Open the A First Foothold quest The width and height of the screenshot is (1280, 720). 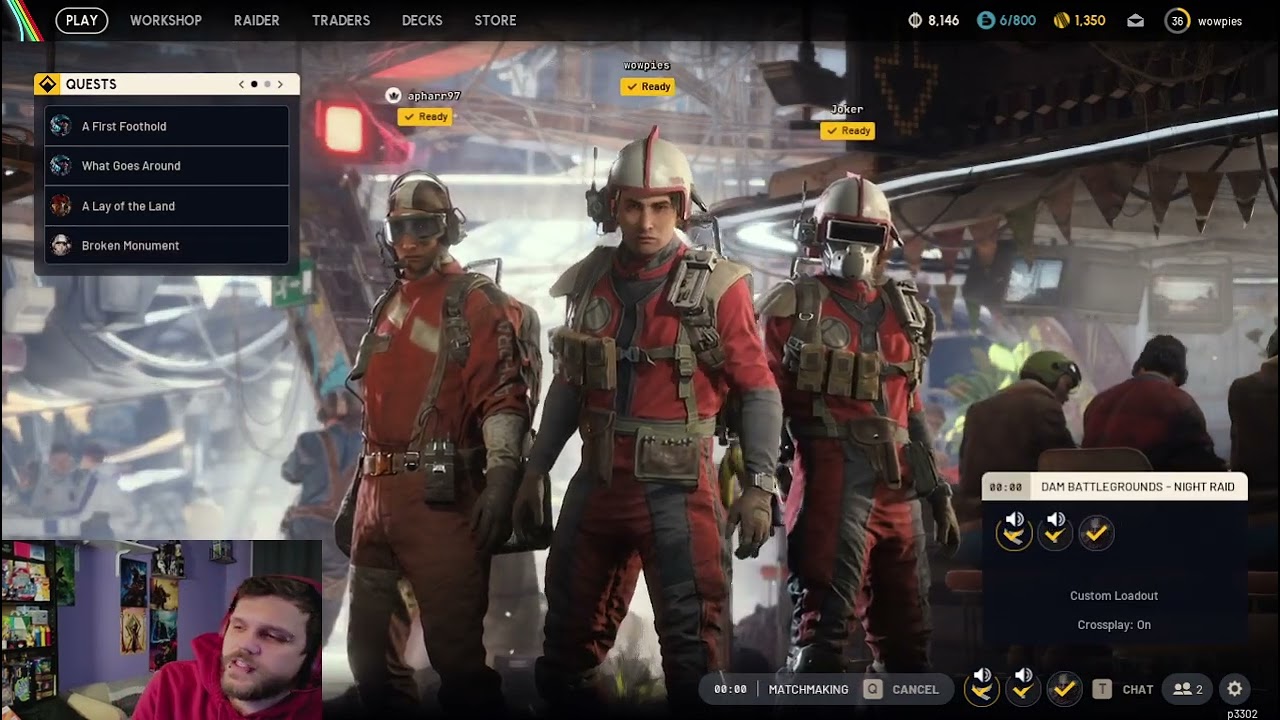click(x=166, y=126)
